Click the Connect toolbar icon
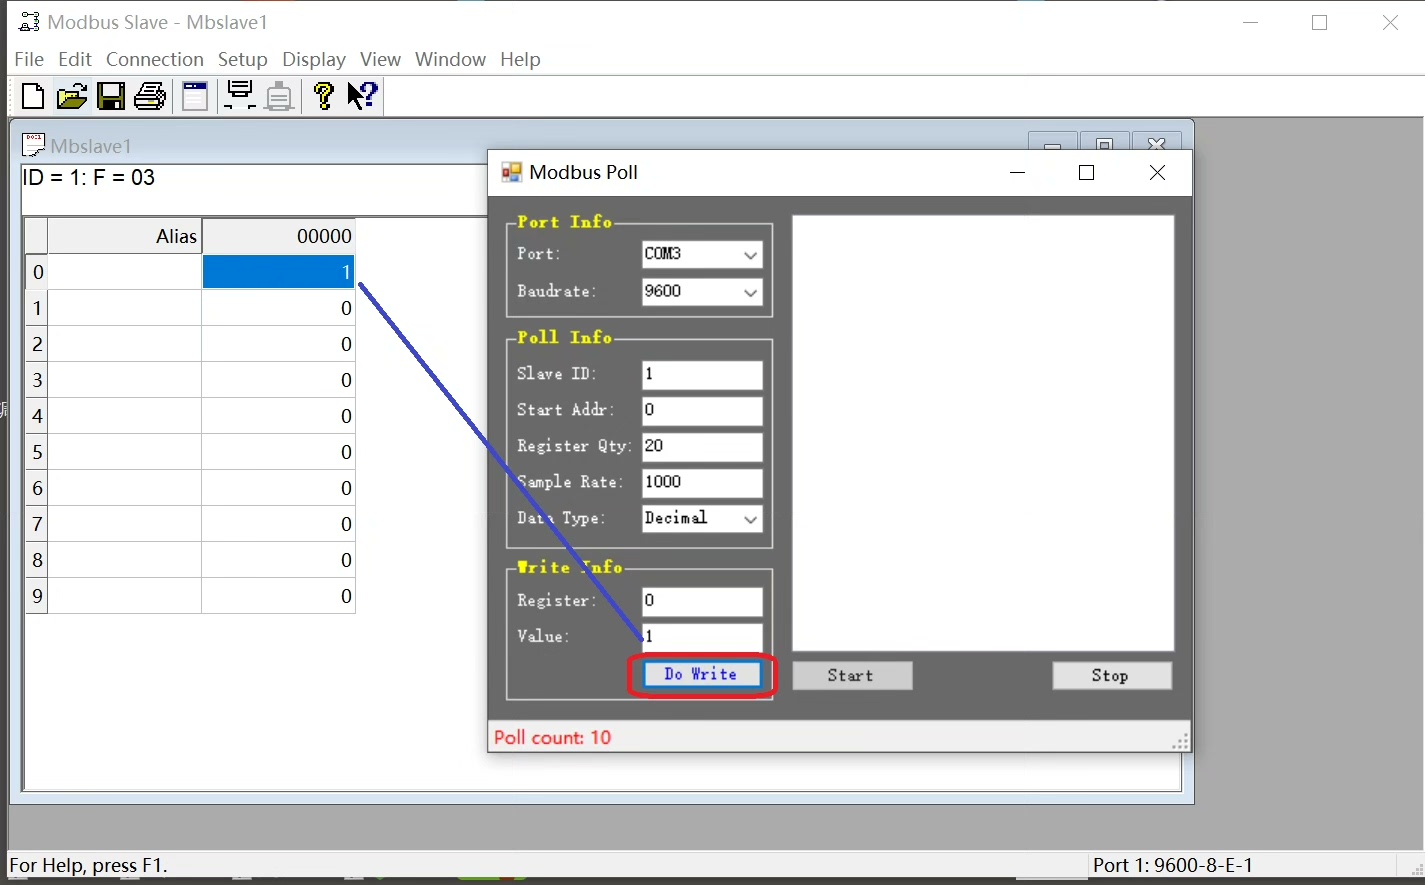This screenshot has height=885, width=1425. point(240,96)
